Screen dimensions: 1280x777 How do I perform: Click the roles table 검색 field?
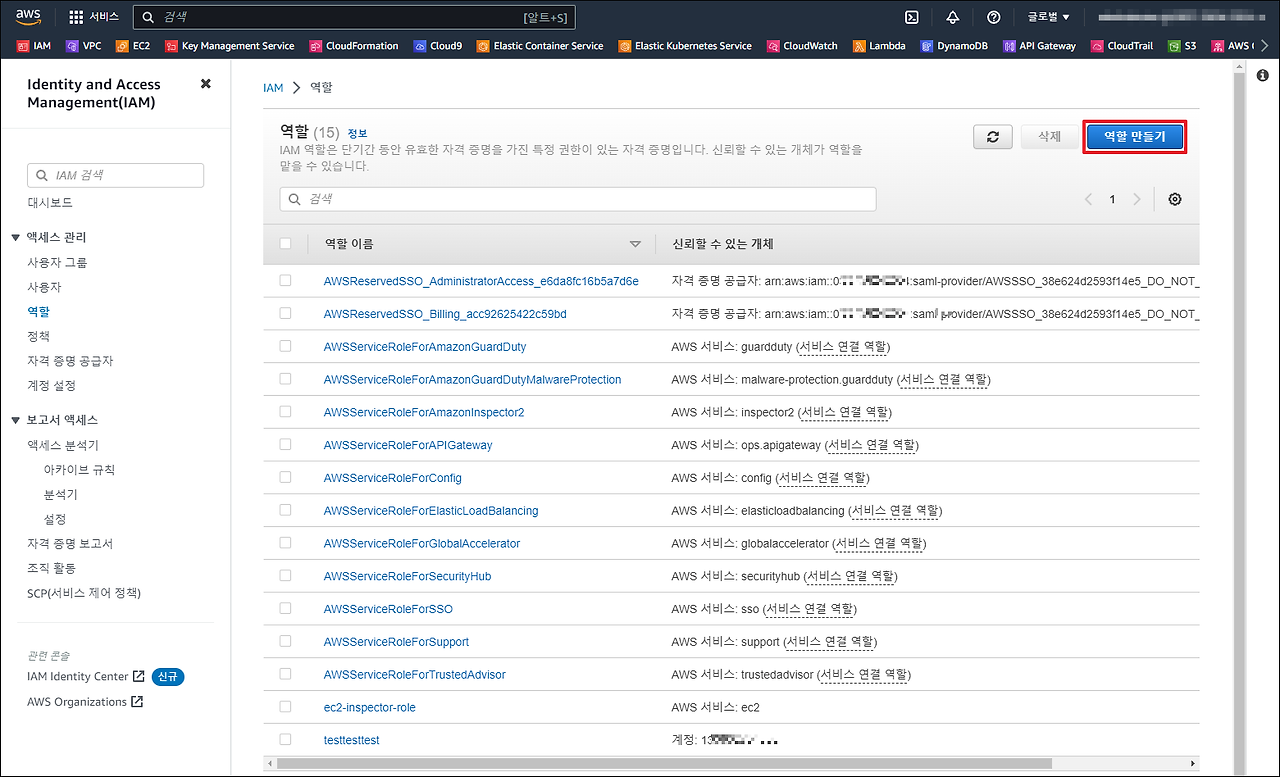578,199
